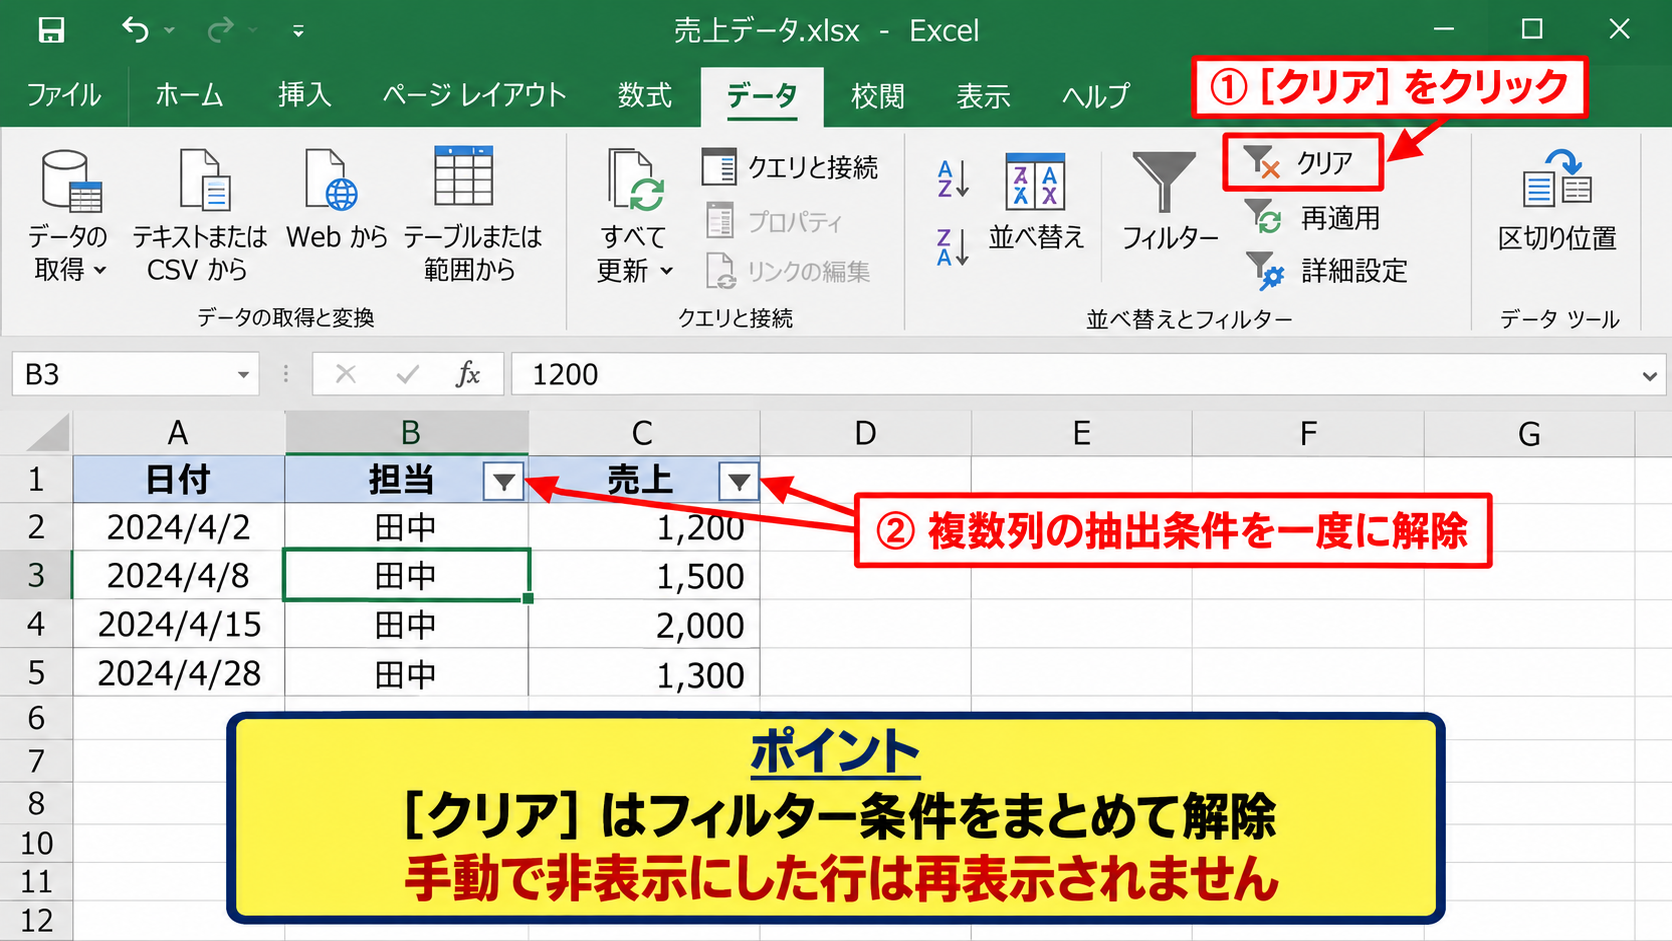The image size is (1672, 941).
Task: Open the 売上 column filter dropdown
Action: pos(738,482)
